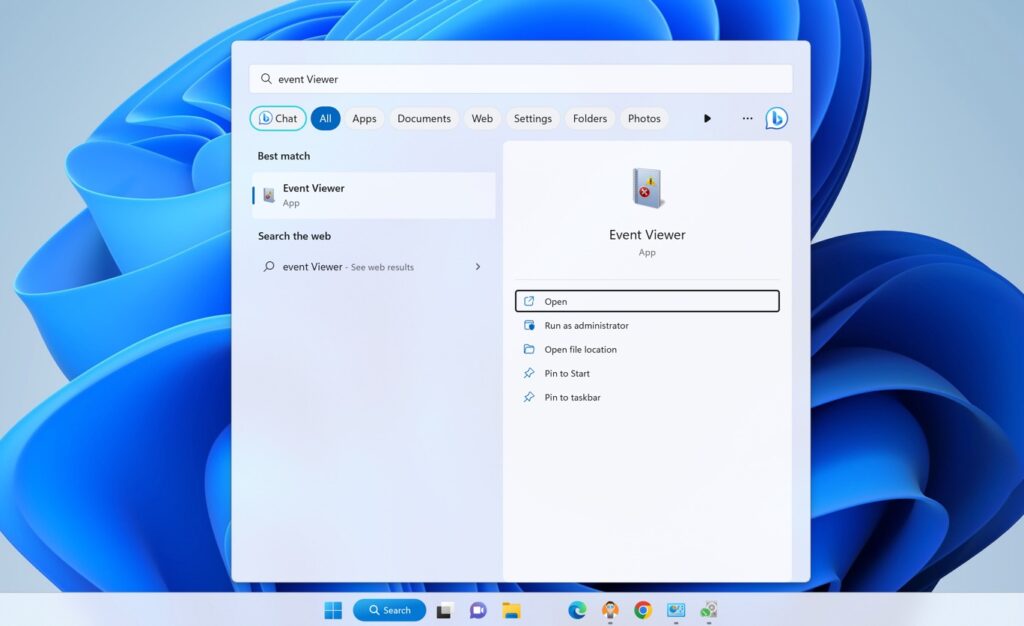
Task: Click the Bing Chat icon in search window
Action: tap(777, 118)
